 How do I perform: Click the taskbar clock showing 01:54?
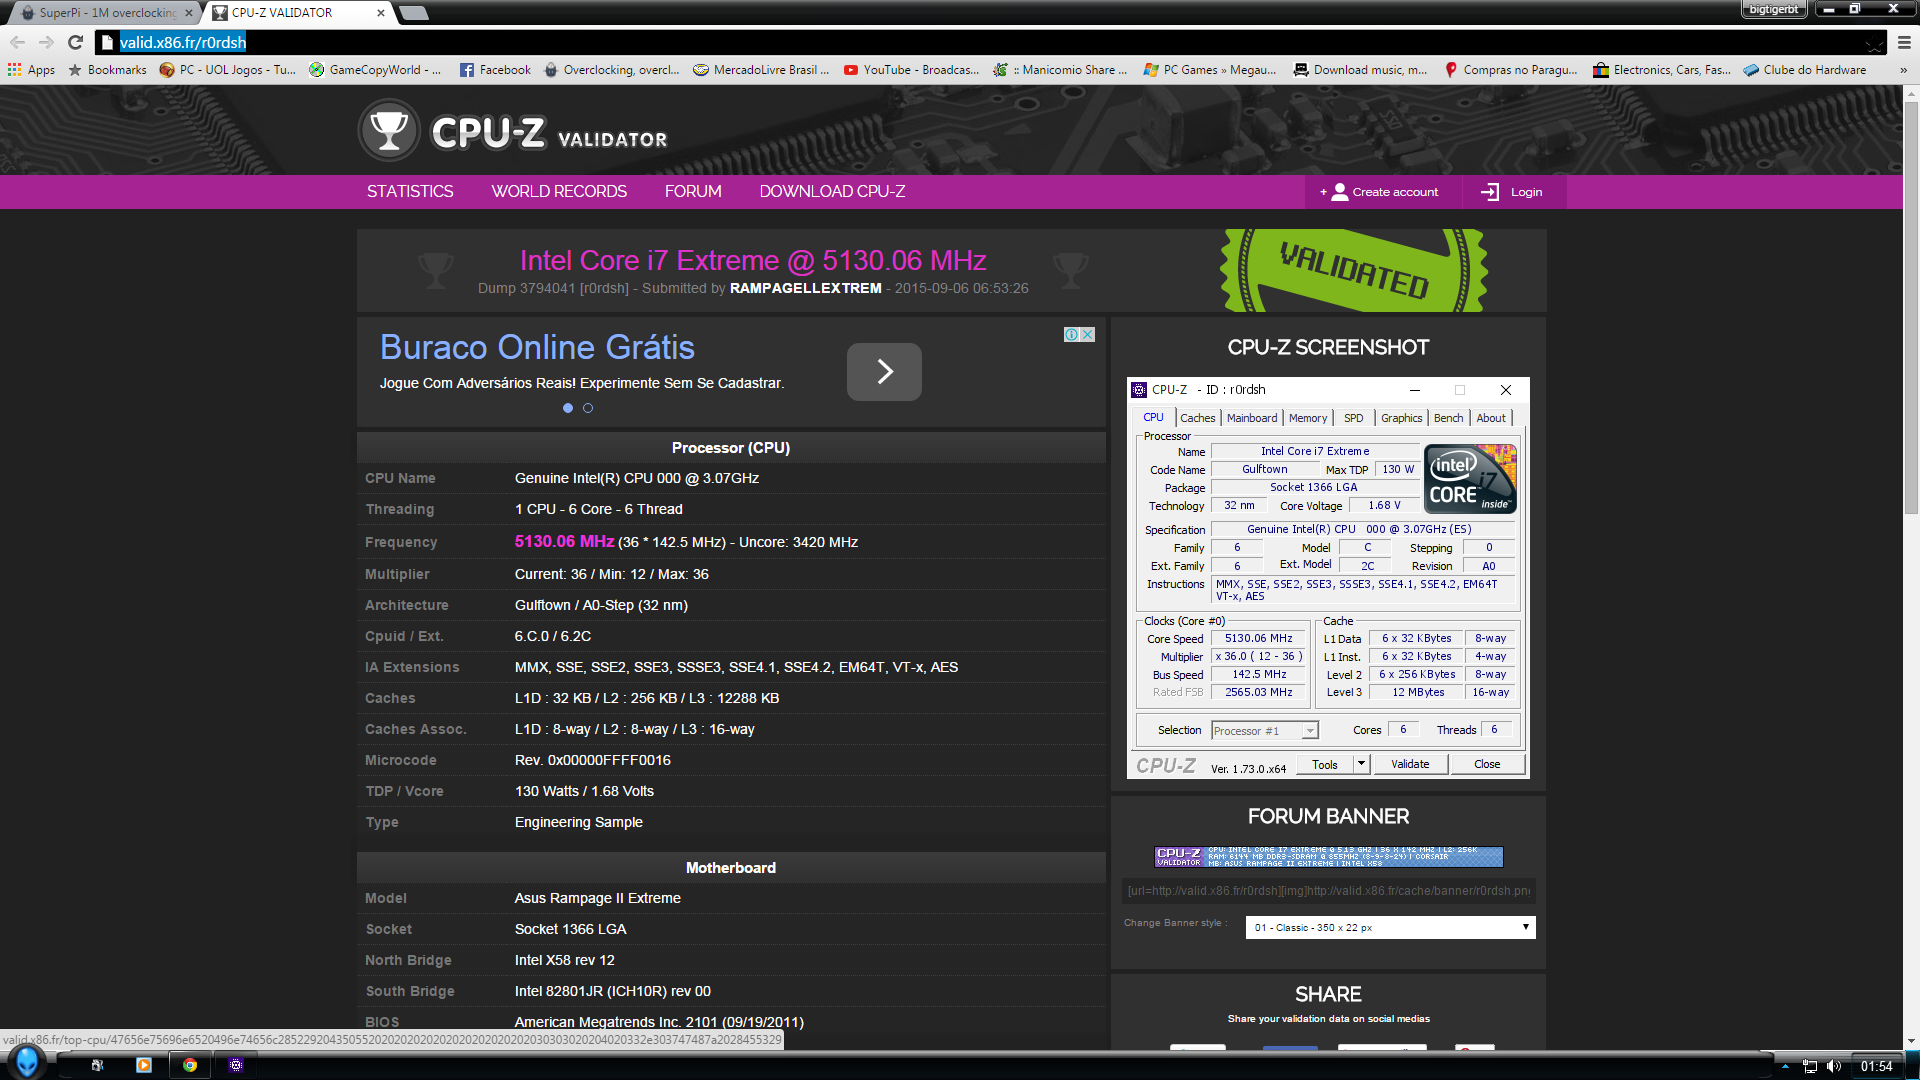pos(1877,1066)
